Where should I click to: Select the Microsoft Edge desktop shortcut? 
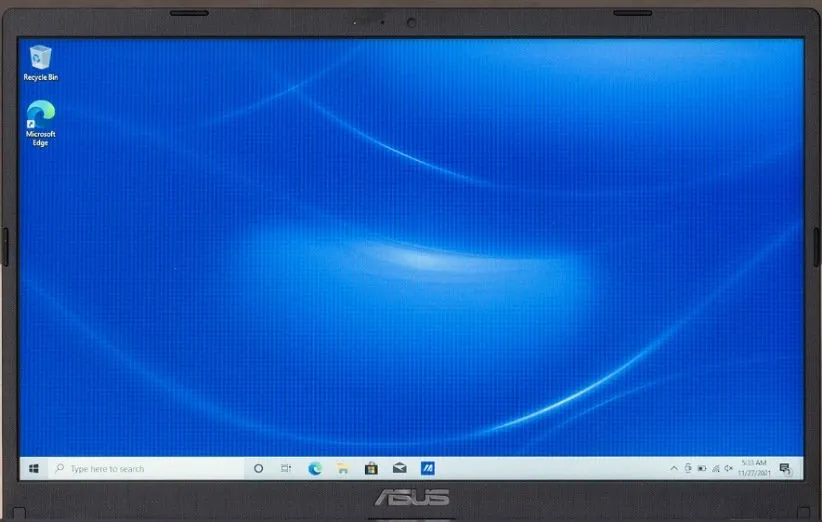(41, 120)
